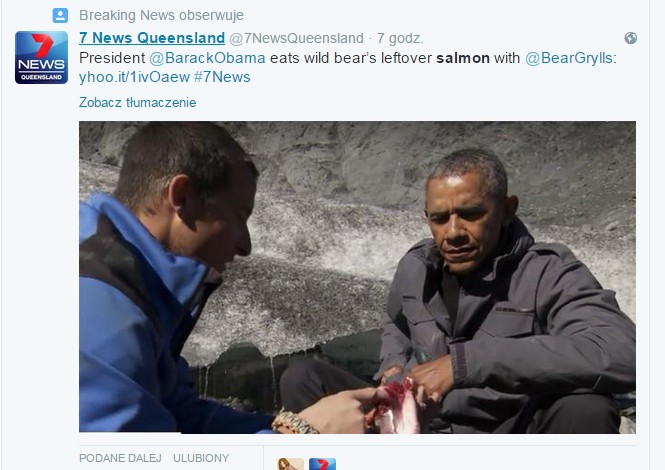Open the small 7 News avatar under the photo
Image resolution: width=665 pixels, height=470 pixels.
pyautogui.click(x=322, y=464)
